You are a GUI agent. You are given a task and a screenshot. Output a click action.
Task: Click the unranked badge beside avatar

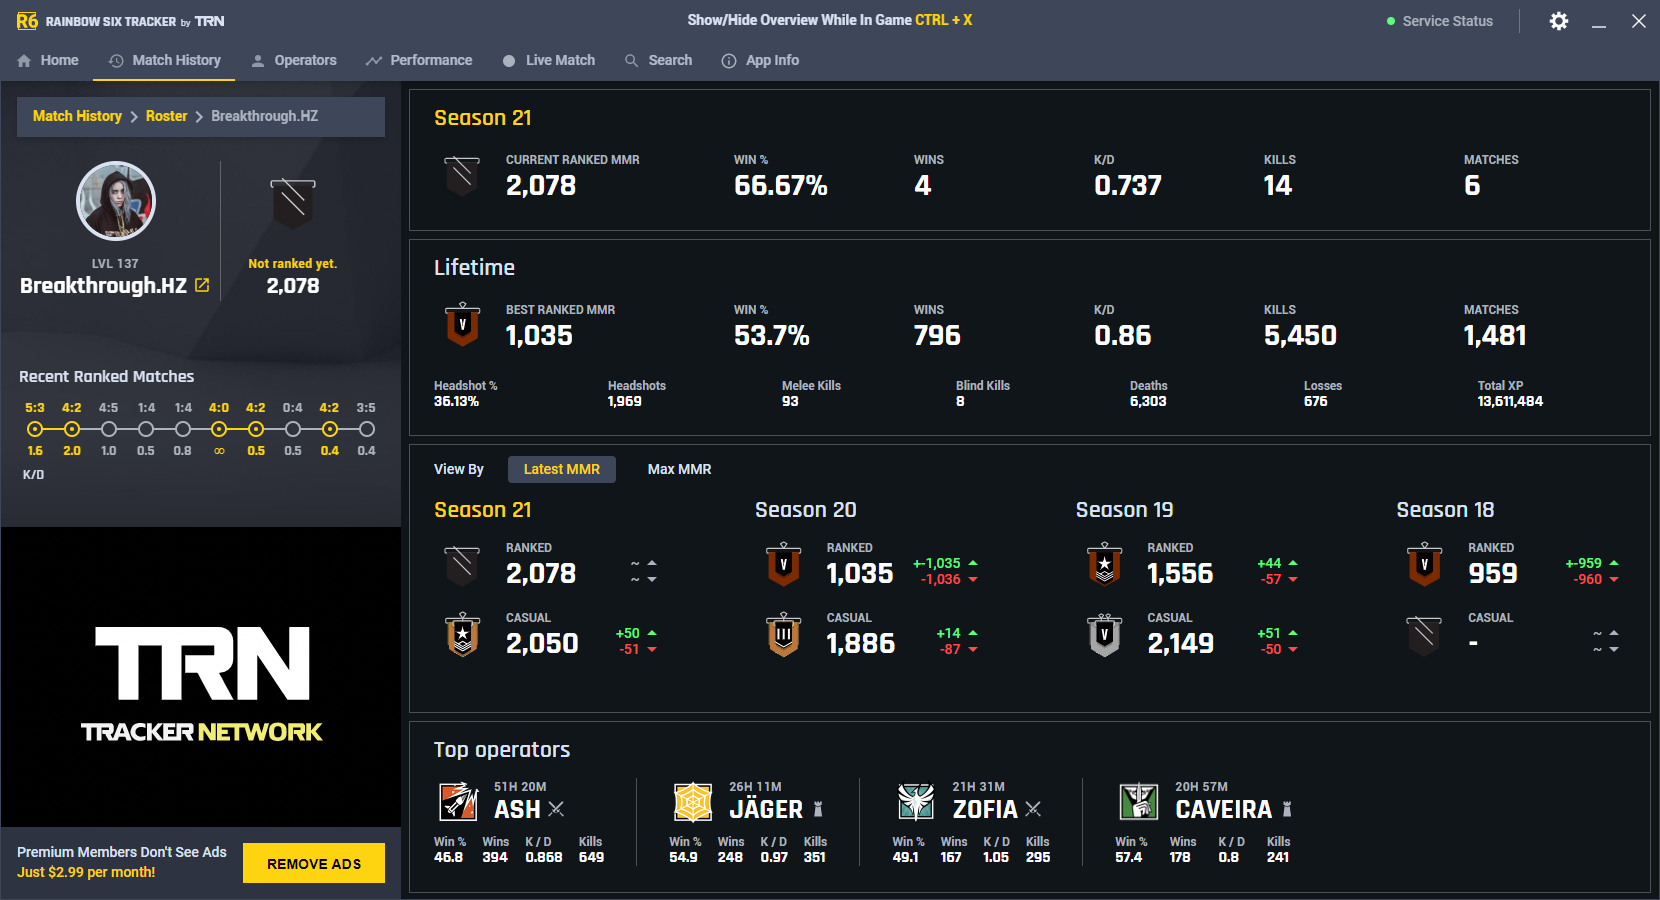[293, 203]
